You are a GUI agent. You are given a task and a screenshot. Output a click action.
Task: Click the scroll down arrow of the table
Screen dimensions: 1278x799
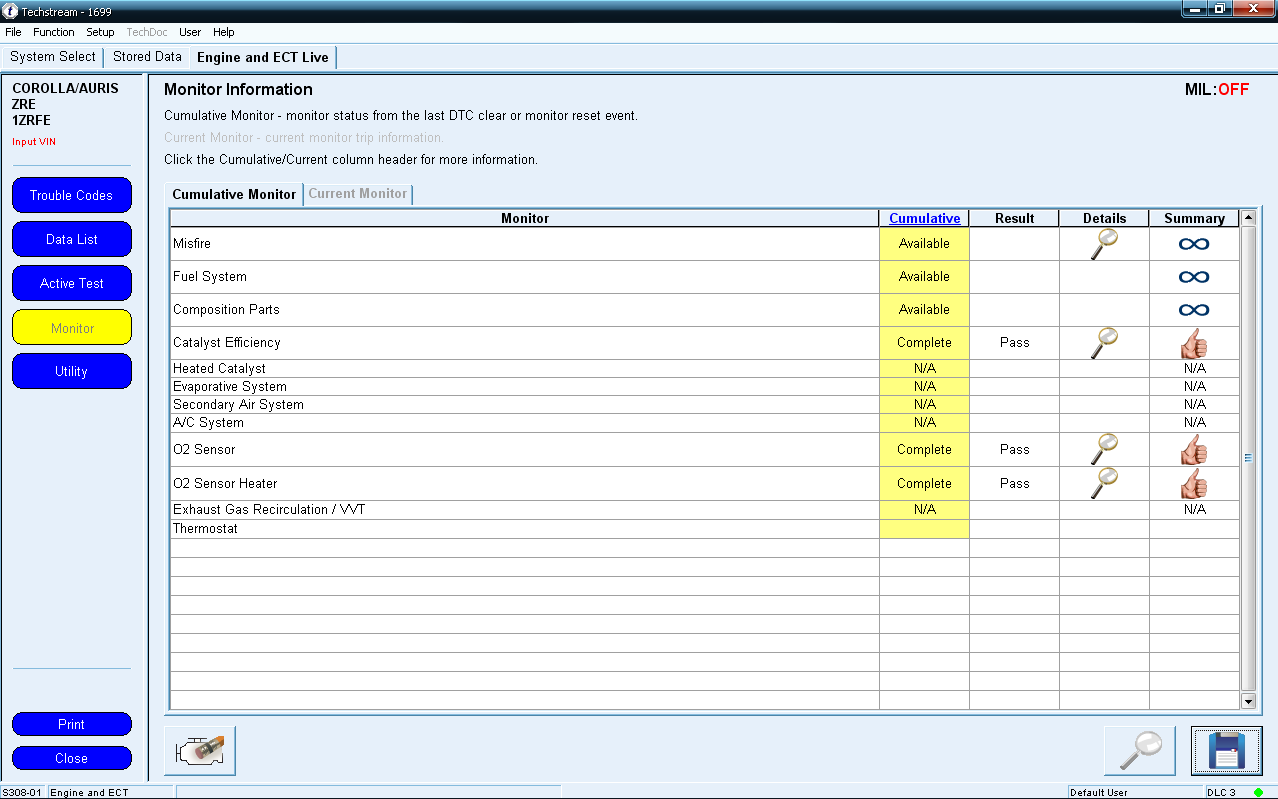click(x=1247, y=702)
